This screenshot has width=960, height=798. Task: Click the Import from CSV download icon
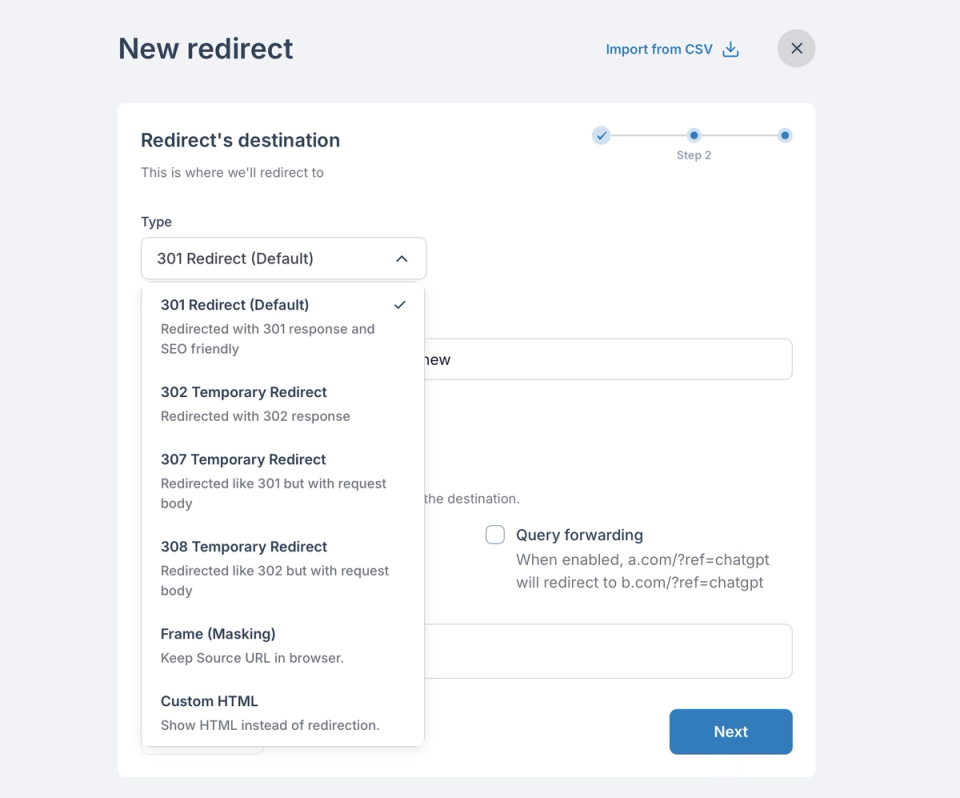pos(730,48)
